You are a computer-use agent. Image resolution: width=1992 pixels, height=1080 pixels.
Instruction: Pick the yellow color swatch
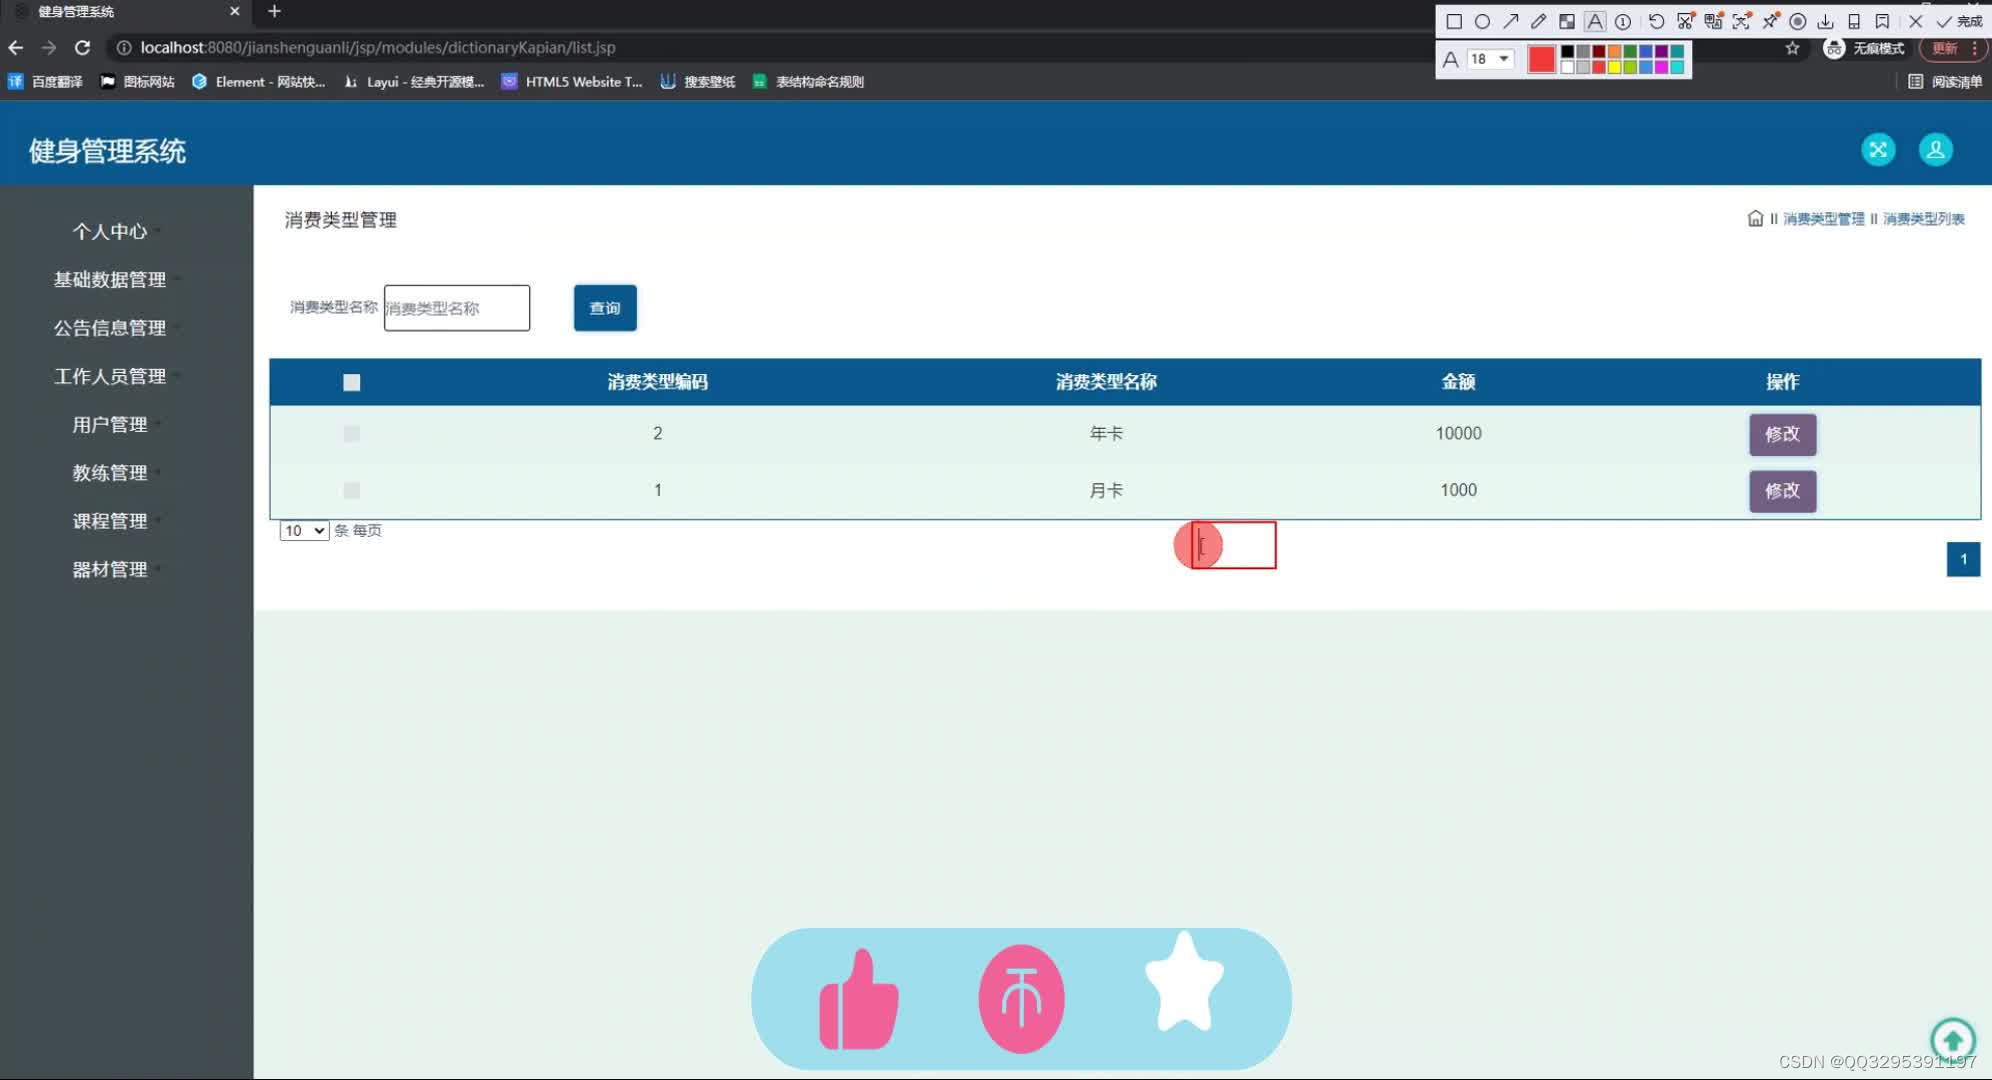click(1614, 67)
